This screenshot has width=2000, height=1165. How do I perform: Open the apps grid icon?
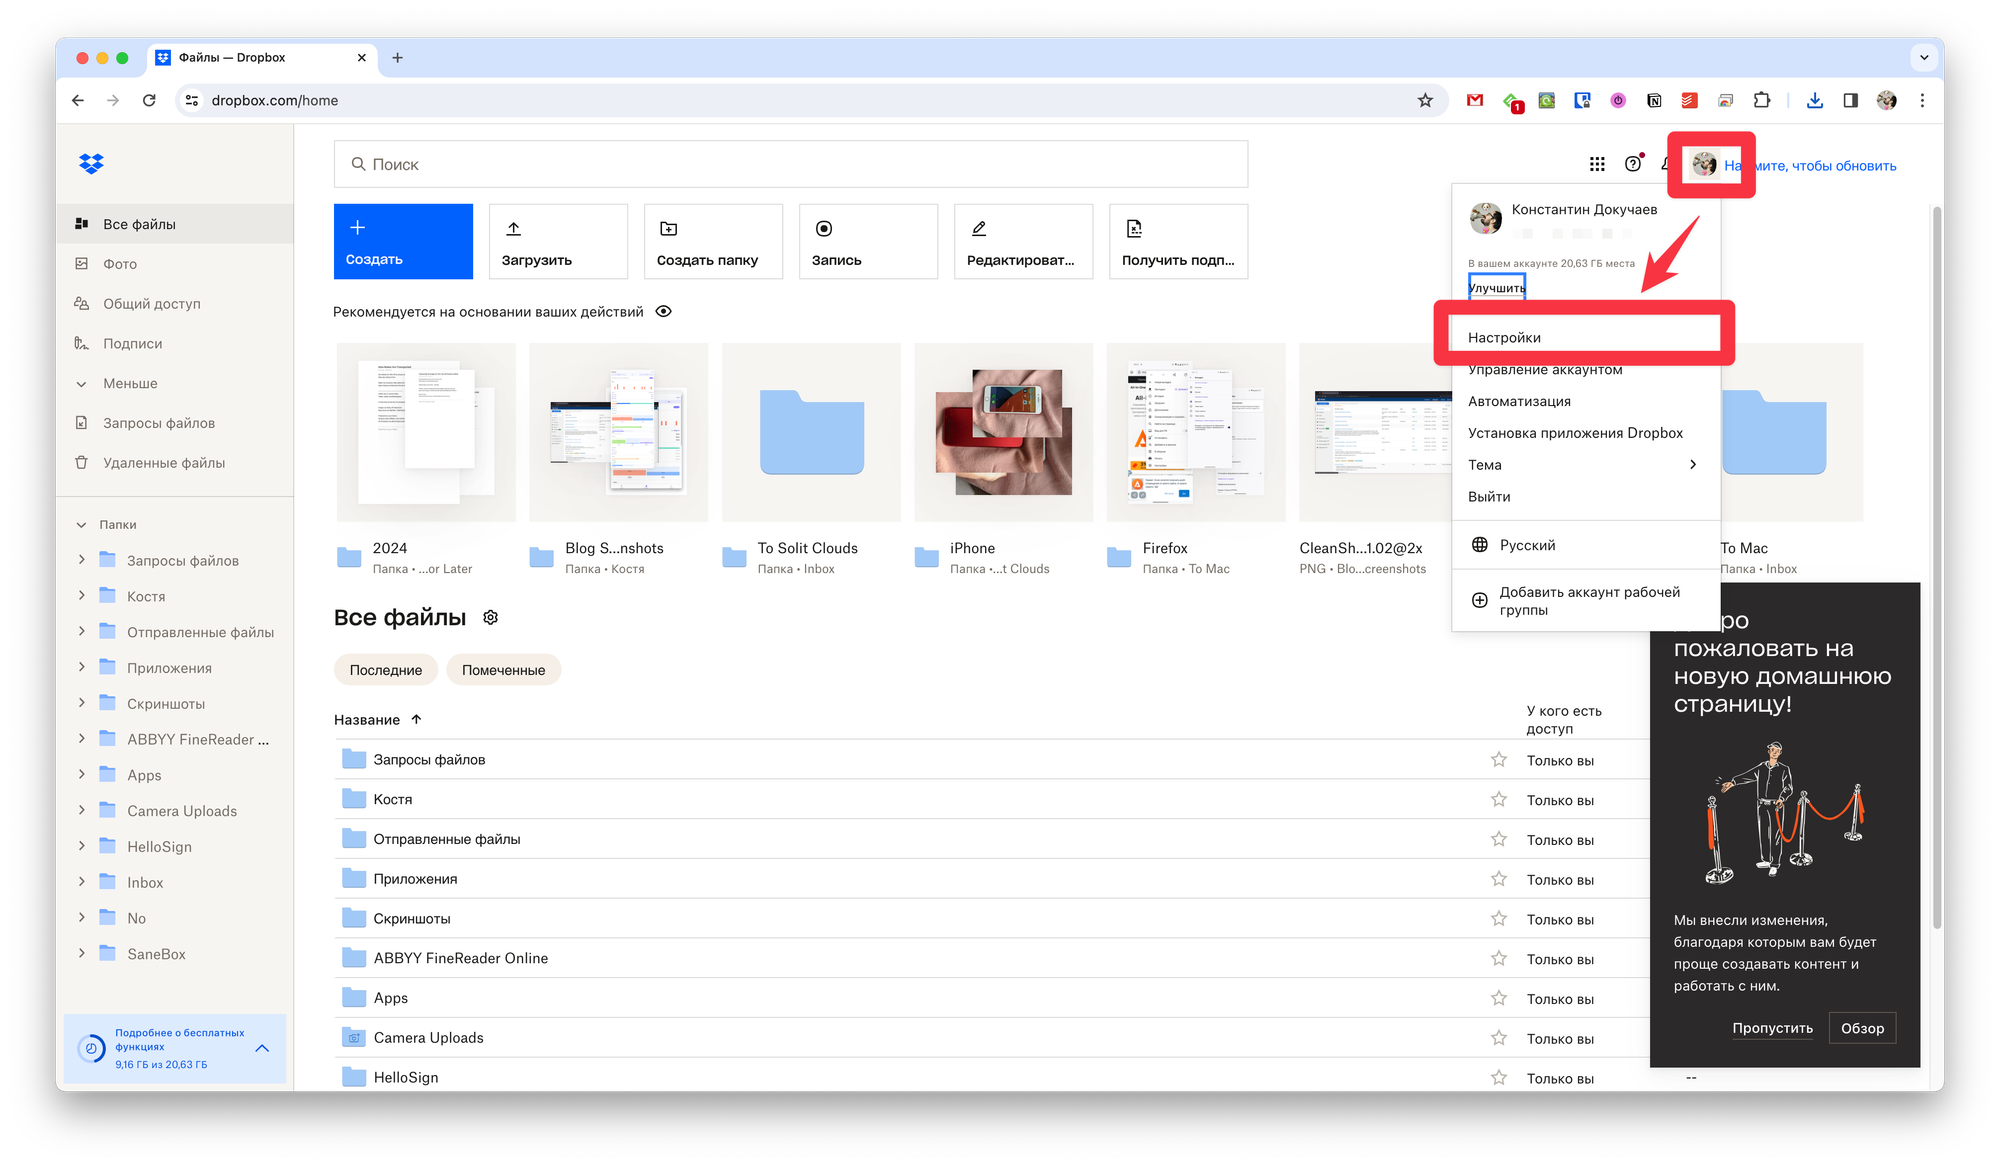pos(1597,164)
